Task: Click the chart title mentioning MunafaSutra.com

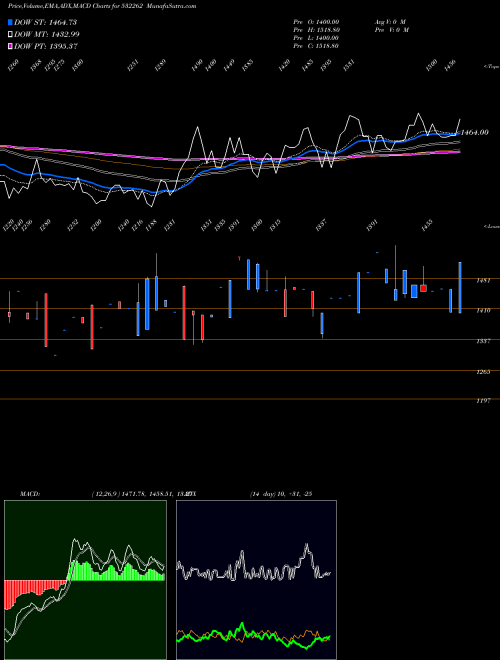Action: click(102, 6)
